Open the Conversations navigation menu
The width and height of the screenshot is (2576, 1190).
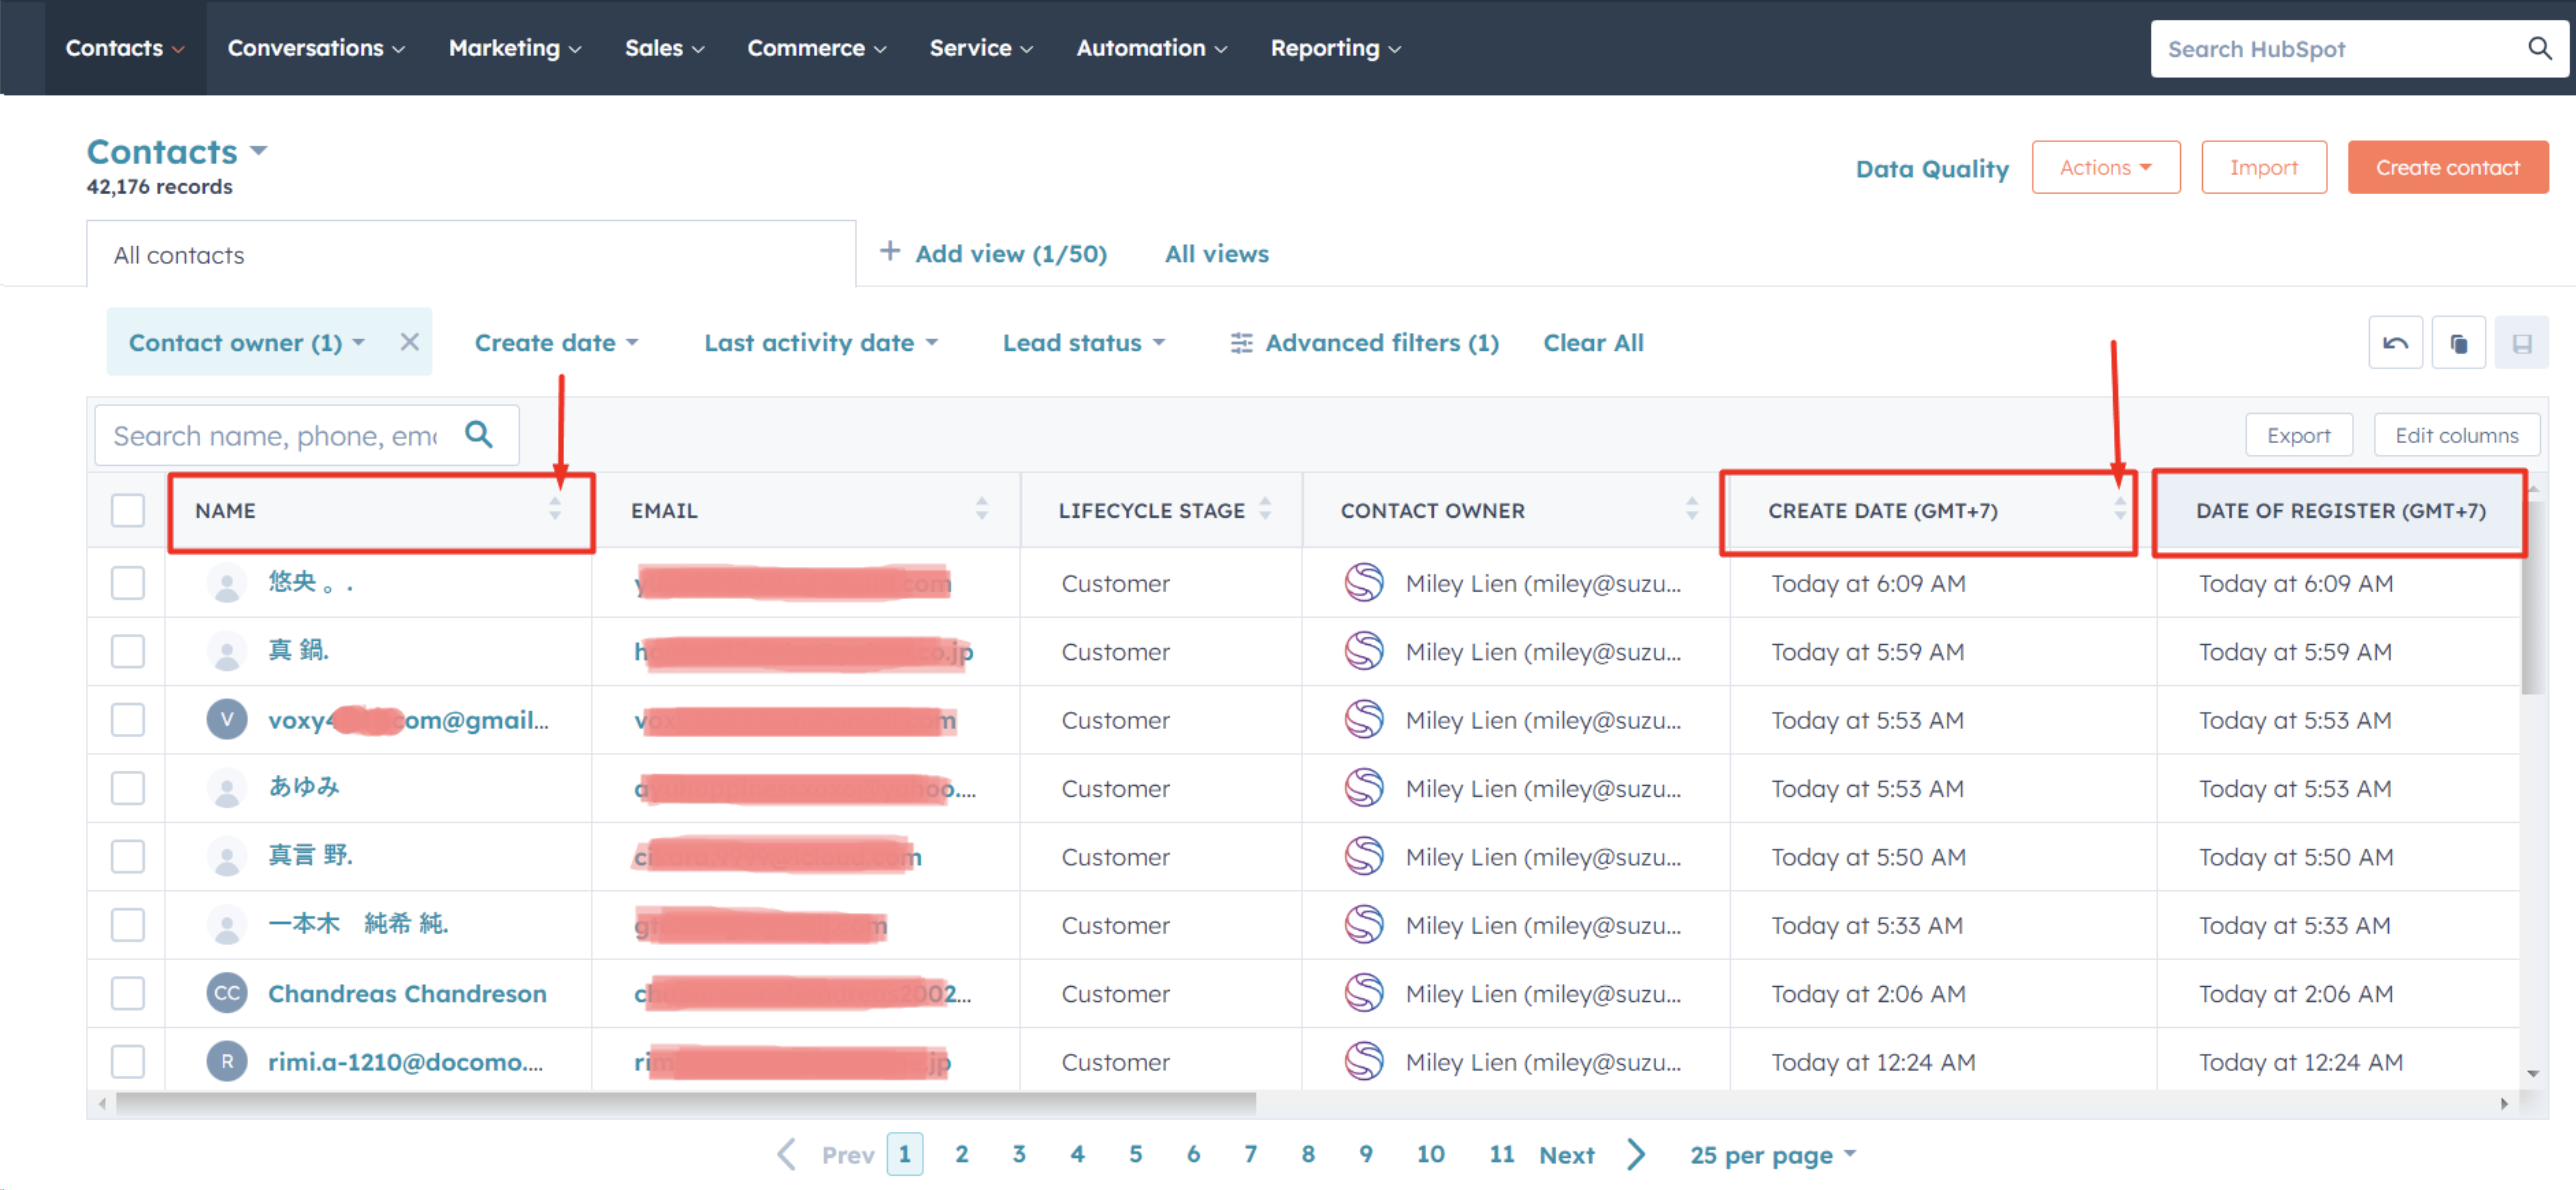[x=316, y=48]
